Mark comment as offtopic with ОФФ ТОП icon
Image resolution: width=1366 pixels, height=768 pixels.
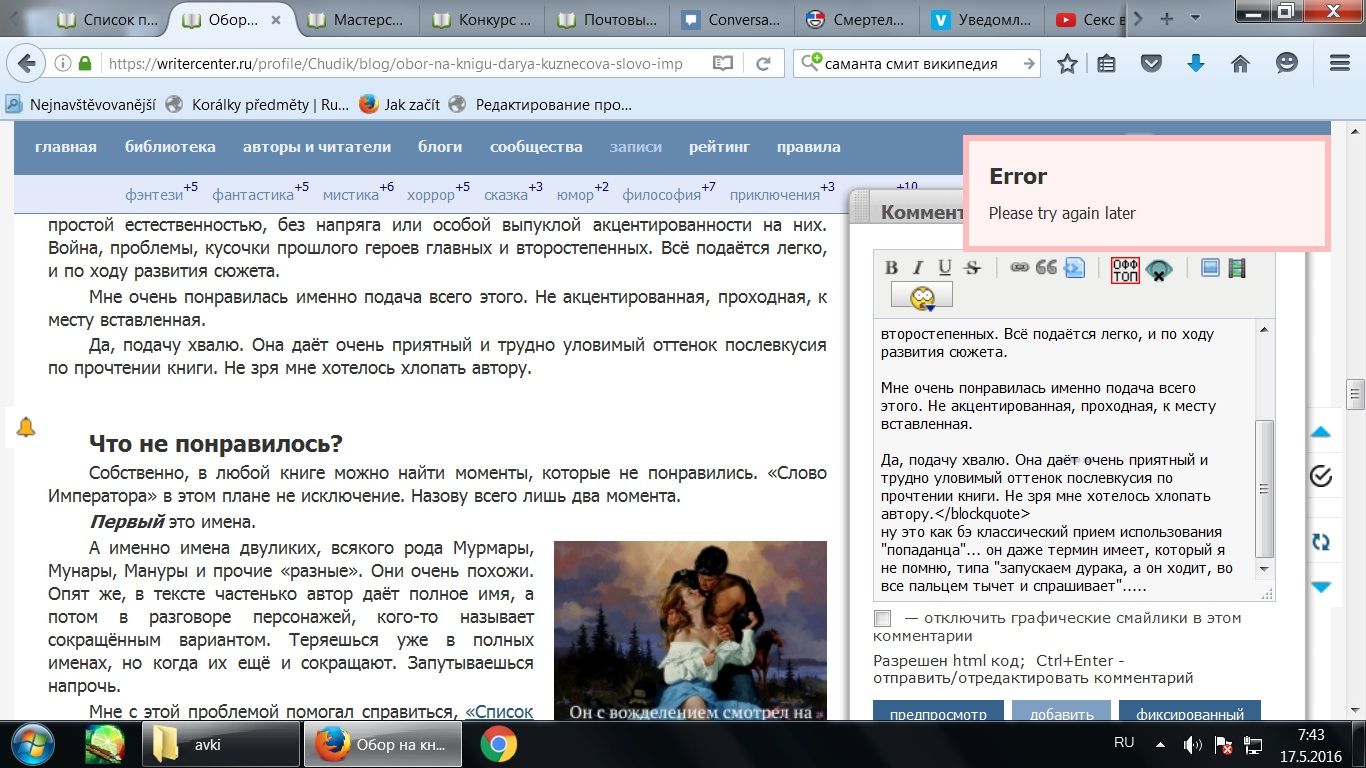click(x=1125, y=270)
